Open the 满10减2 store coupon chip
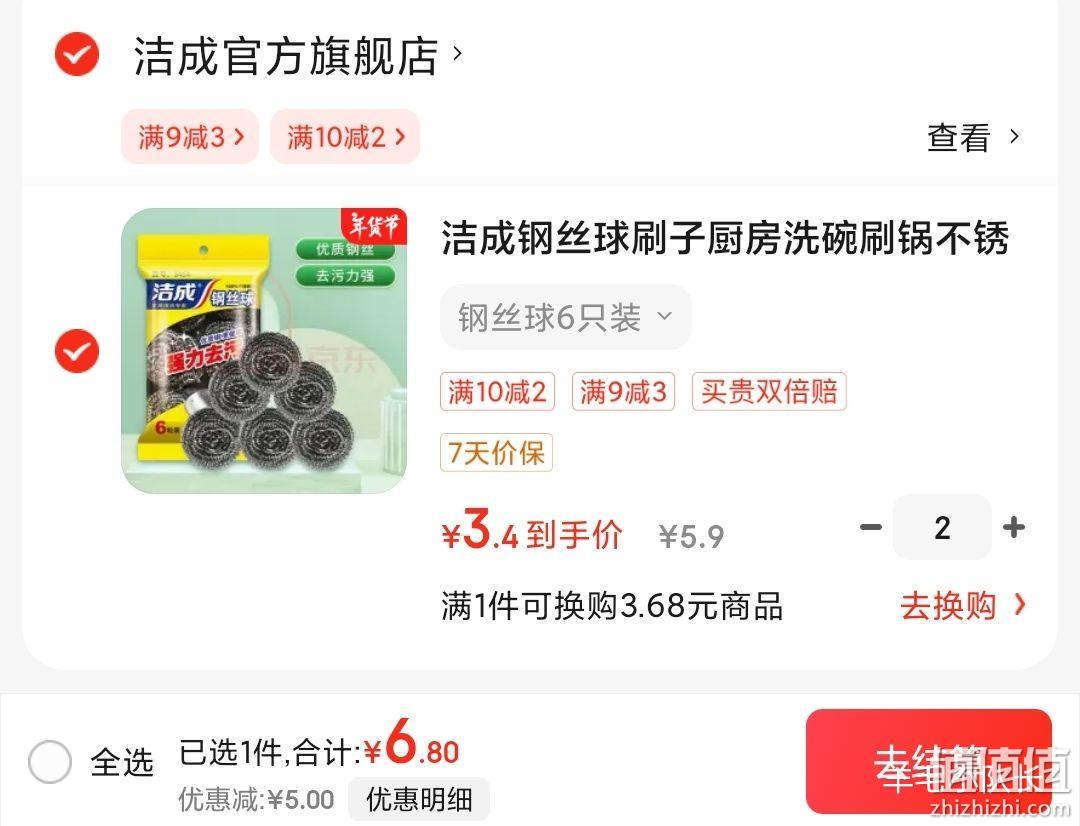Image resolution: width=1080 pixels, height=826 pixels. tap(345, 136)
